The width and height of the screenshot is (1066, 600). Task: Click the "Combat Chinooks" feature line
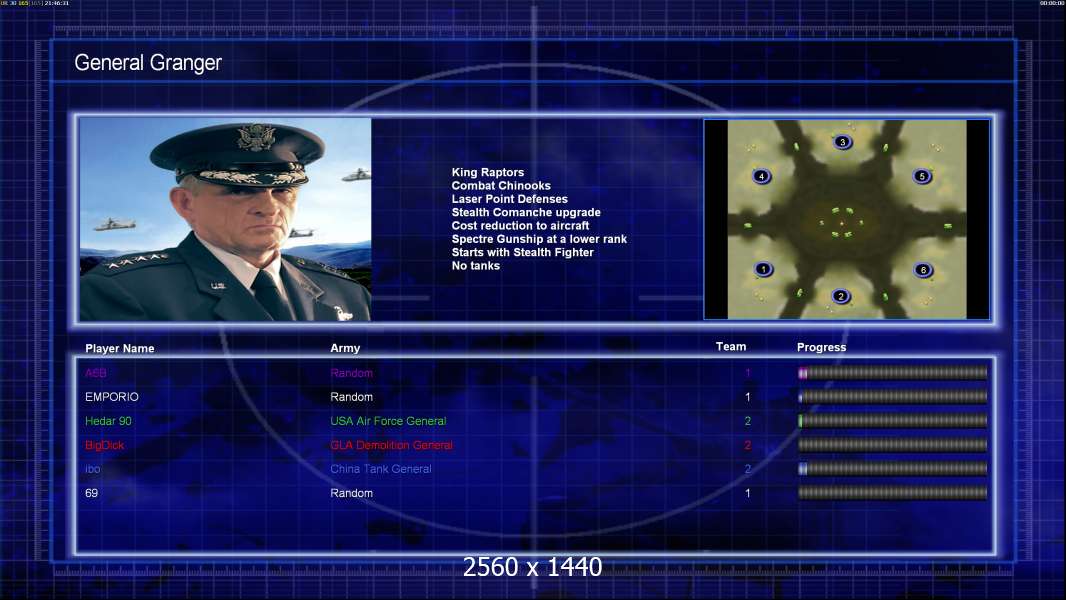coord(501,186)
